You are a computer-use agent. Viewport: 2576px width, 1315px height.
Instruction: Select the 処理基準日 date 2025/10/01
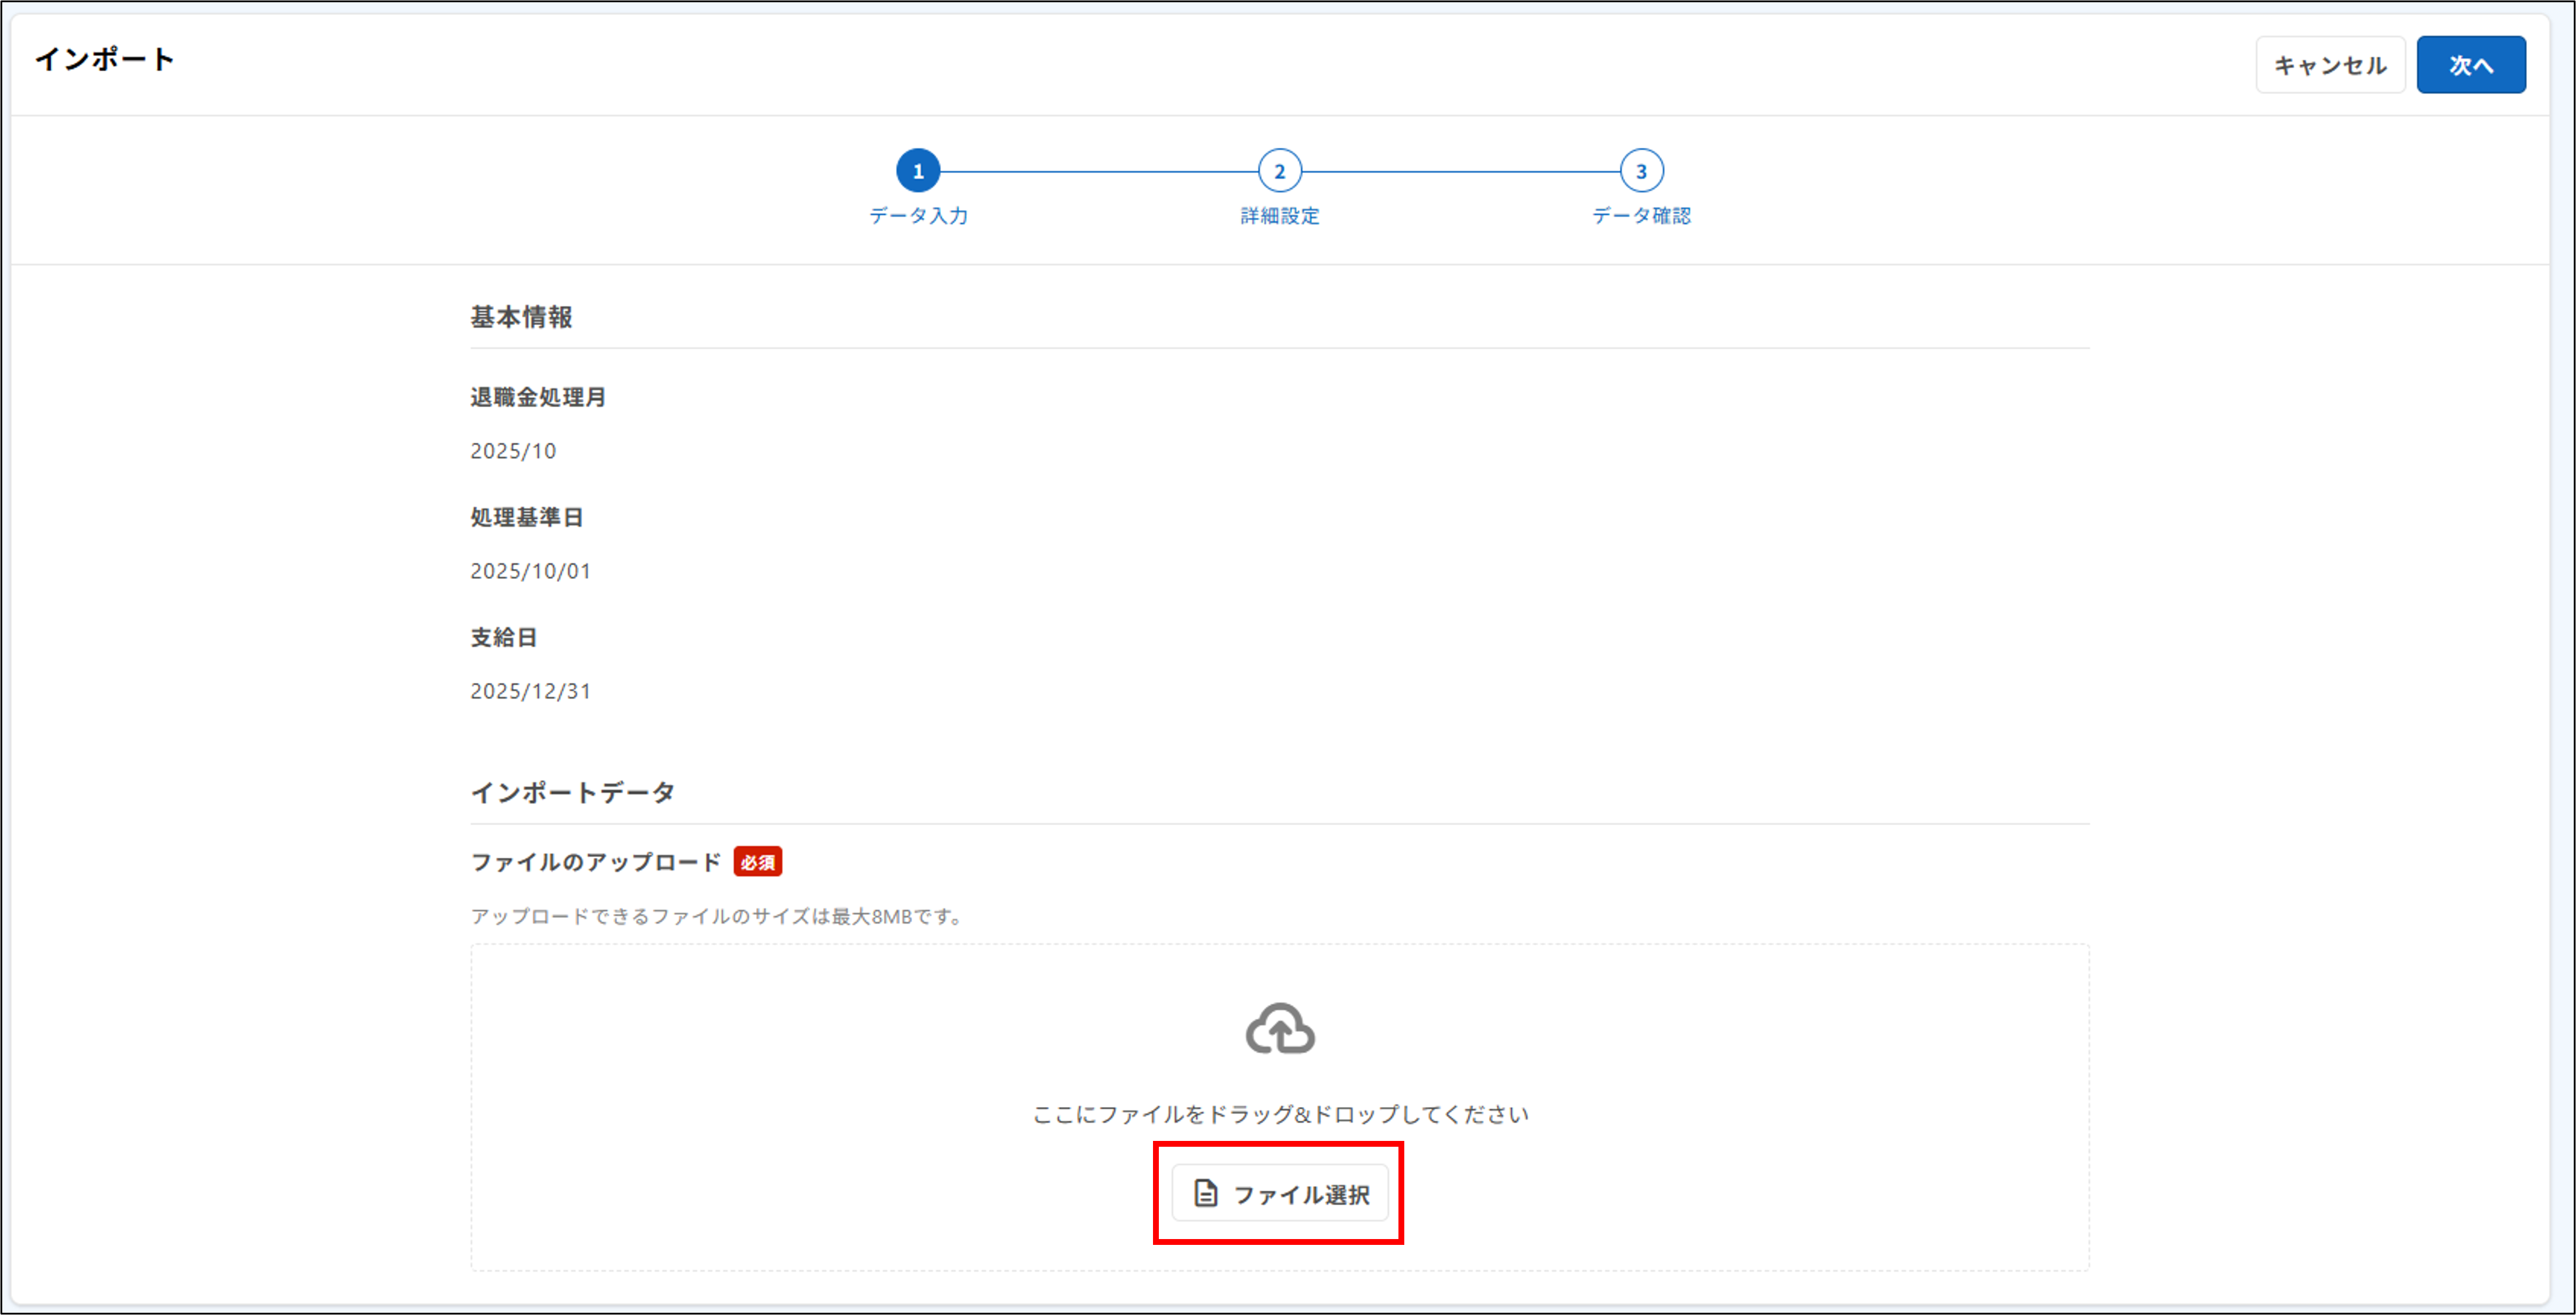coord(530,570)
